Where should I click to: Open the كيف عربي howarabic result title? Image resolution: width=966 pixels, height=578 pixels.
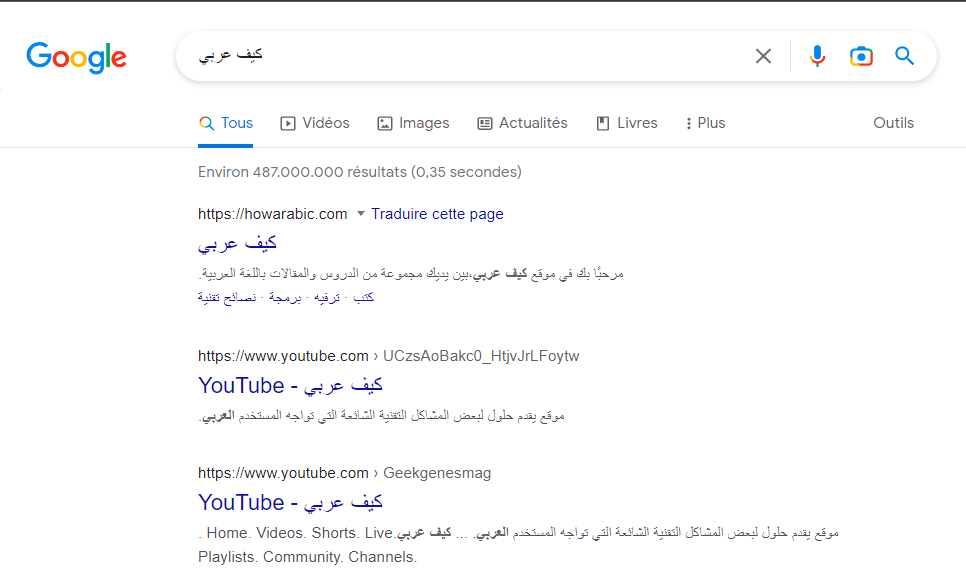(237, 244)
